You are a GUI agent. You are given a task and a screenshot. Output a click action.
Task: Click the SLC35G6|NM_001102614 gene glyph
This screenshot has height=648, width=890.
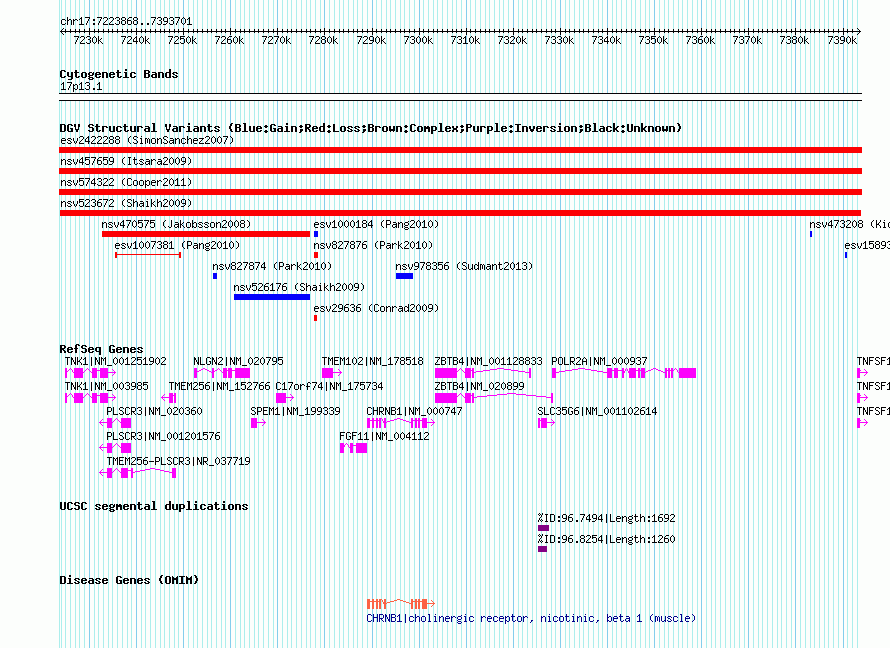(547, 423)
